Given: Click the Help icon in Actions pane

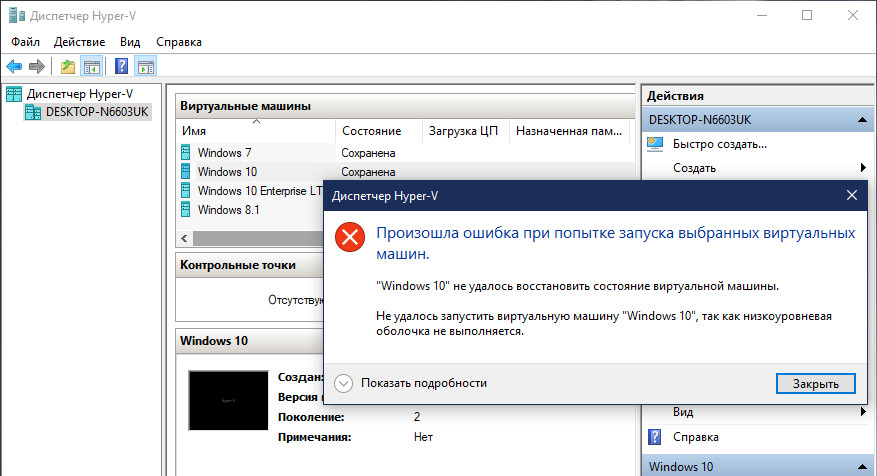Looking at the screenshot, I should 654,437.
